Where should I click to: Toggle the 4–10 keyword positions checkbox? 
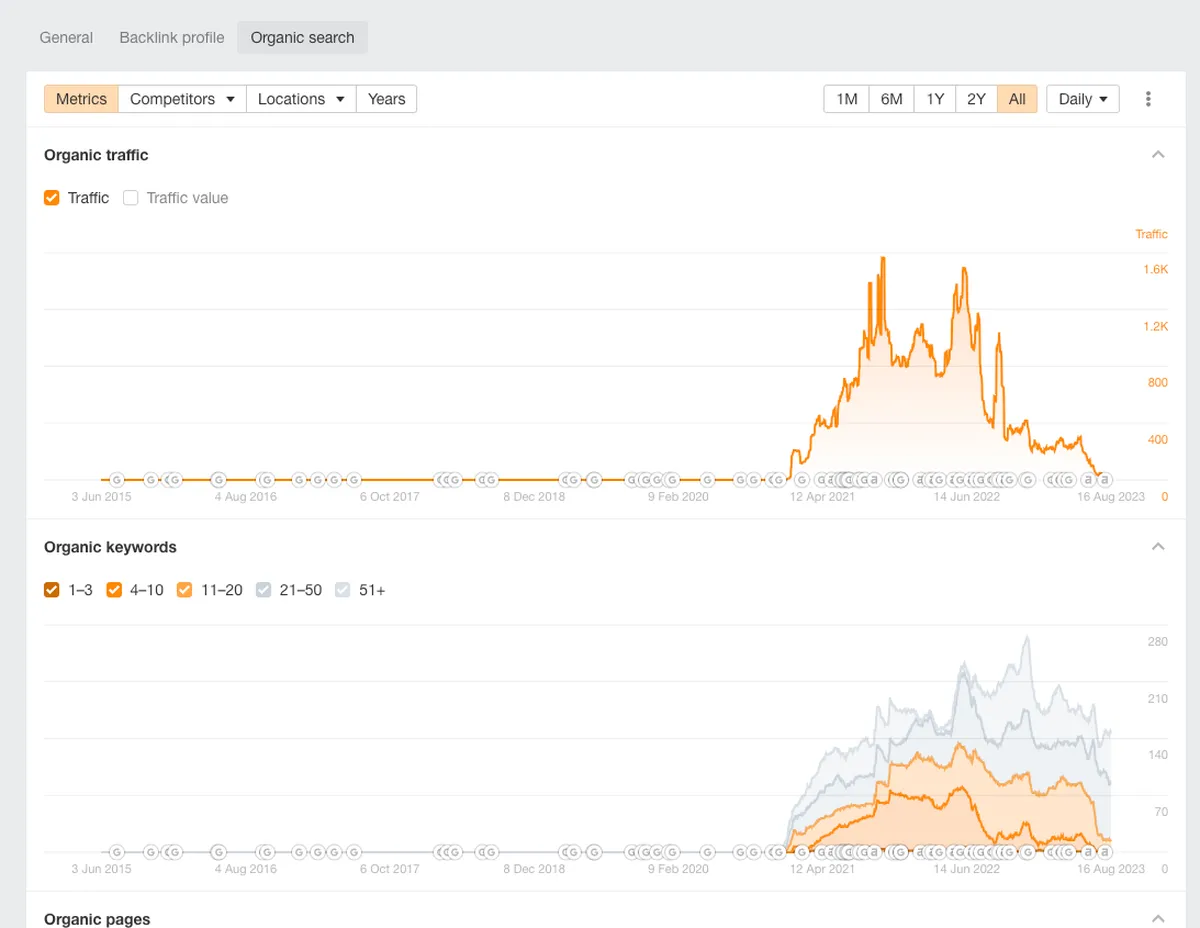point(114,590)
